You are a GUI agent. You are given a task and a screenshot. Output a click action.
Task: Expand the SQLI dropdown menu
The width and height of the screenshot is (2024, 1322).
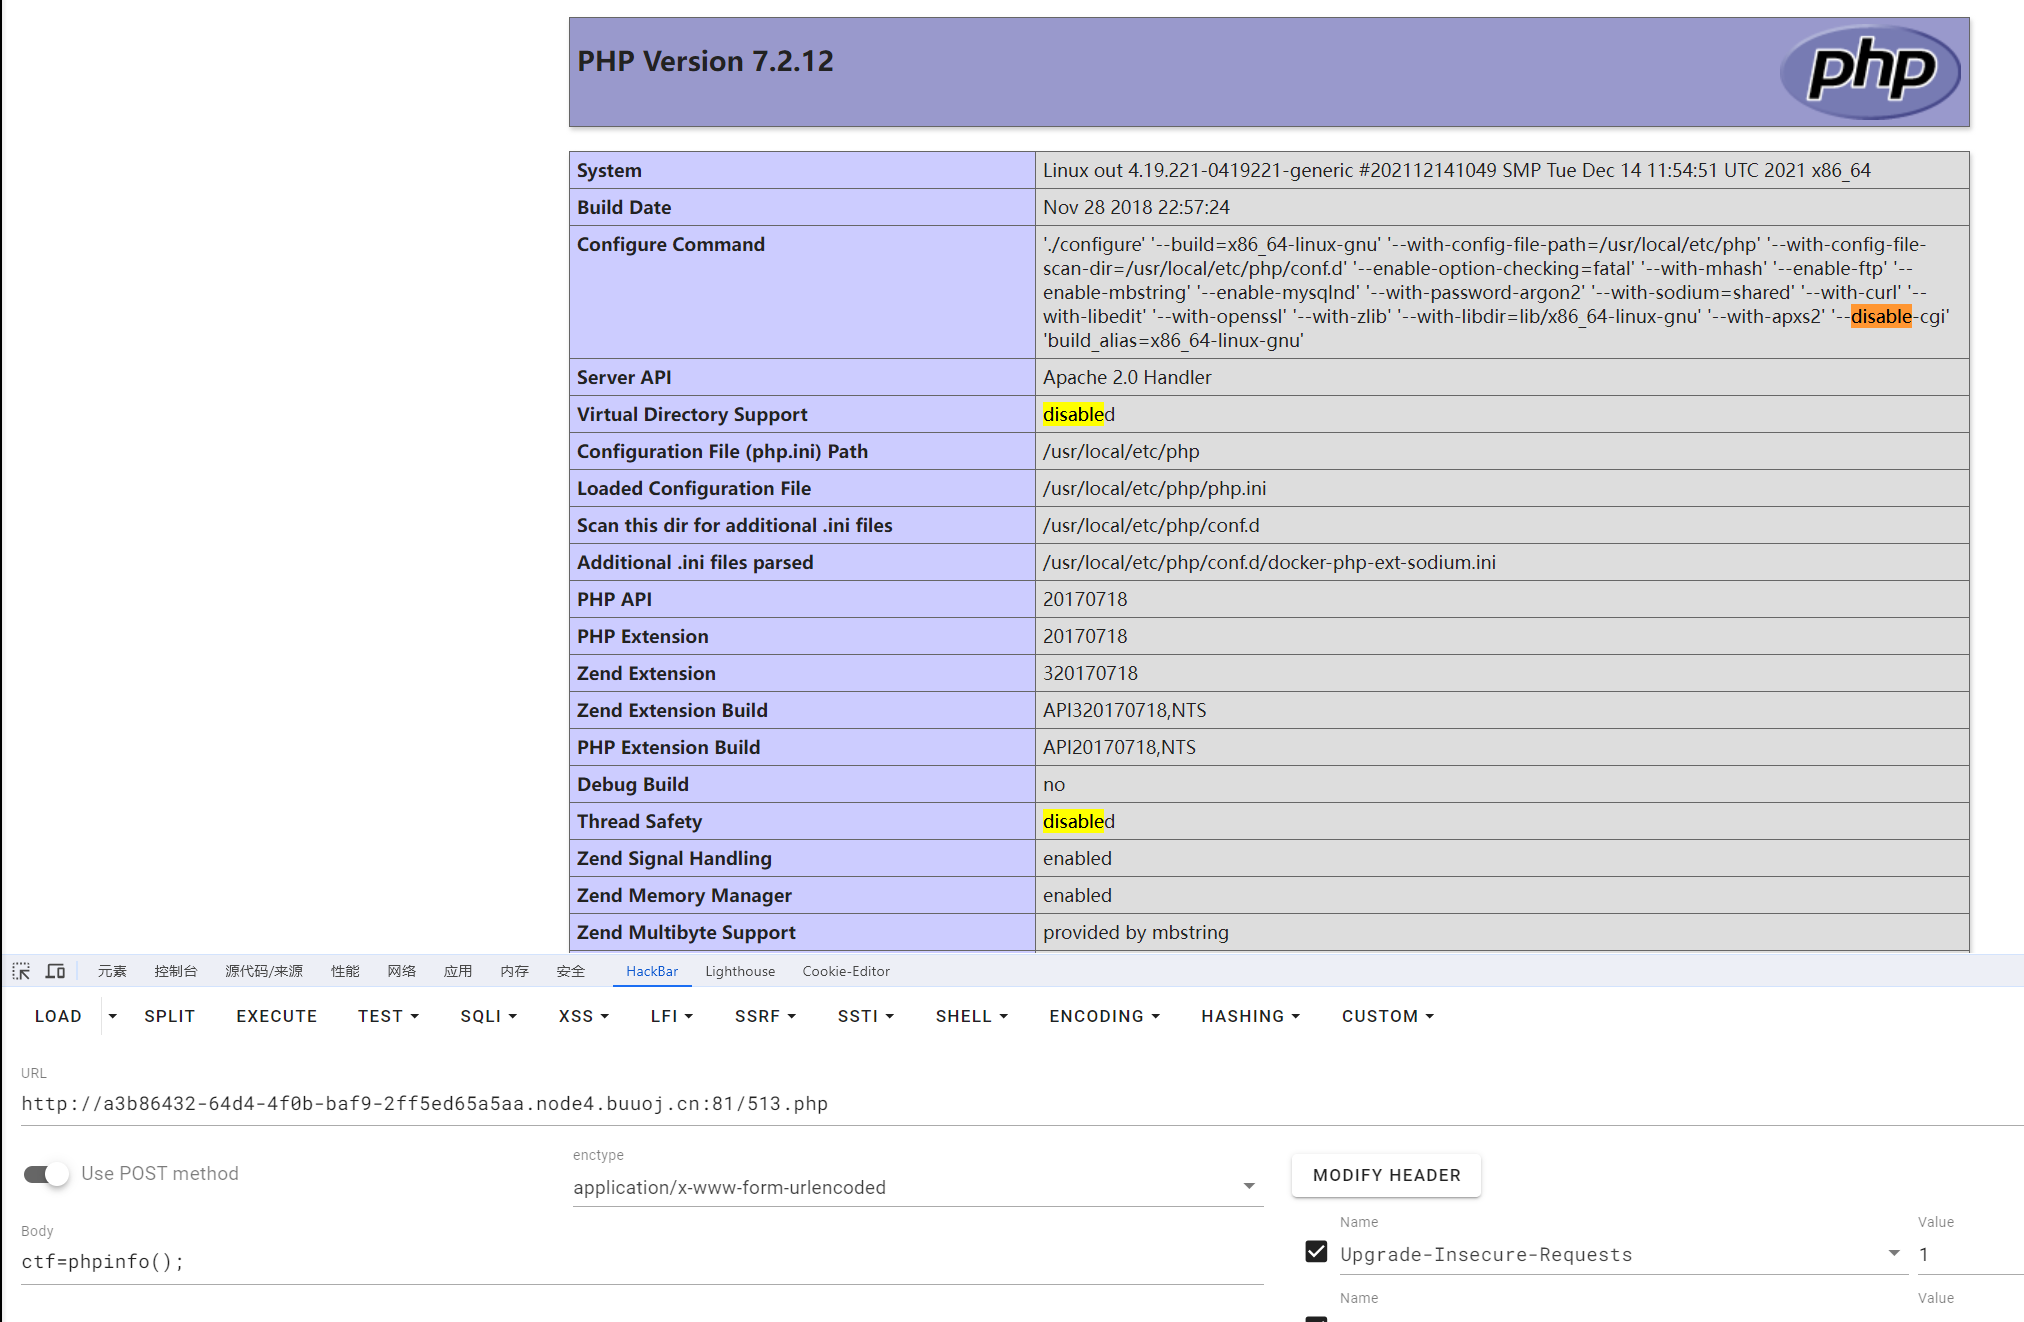click(488, 1016)
